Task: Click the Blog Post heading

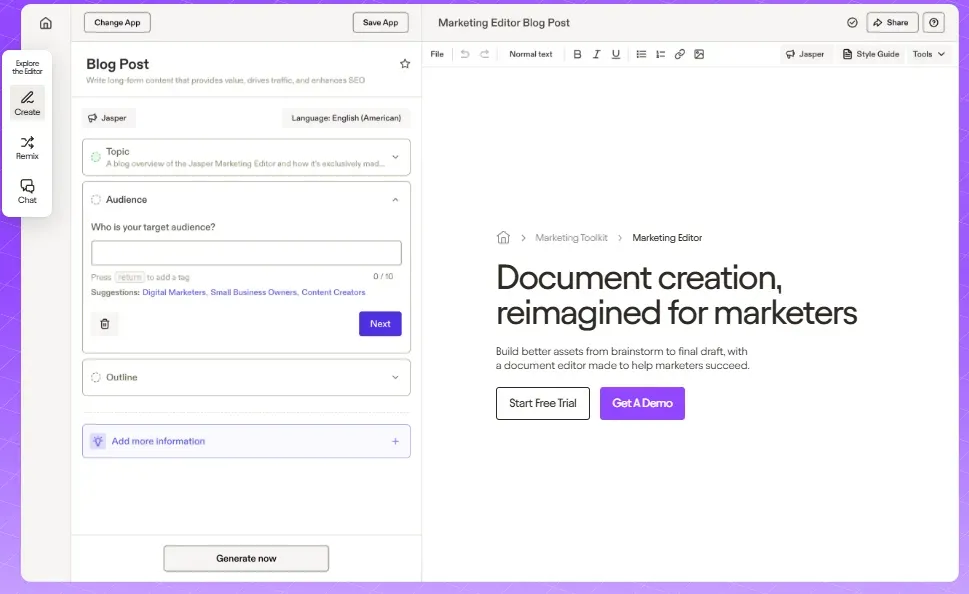Action: [117, 64]
